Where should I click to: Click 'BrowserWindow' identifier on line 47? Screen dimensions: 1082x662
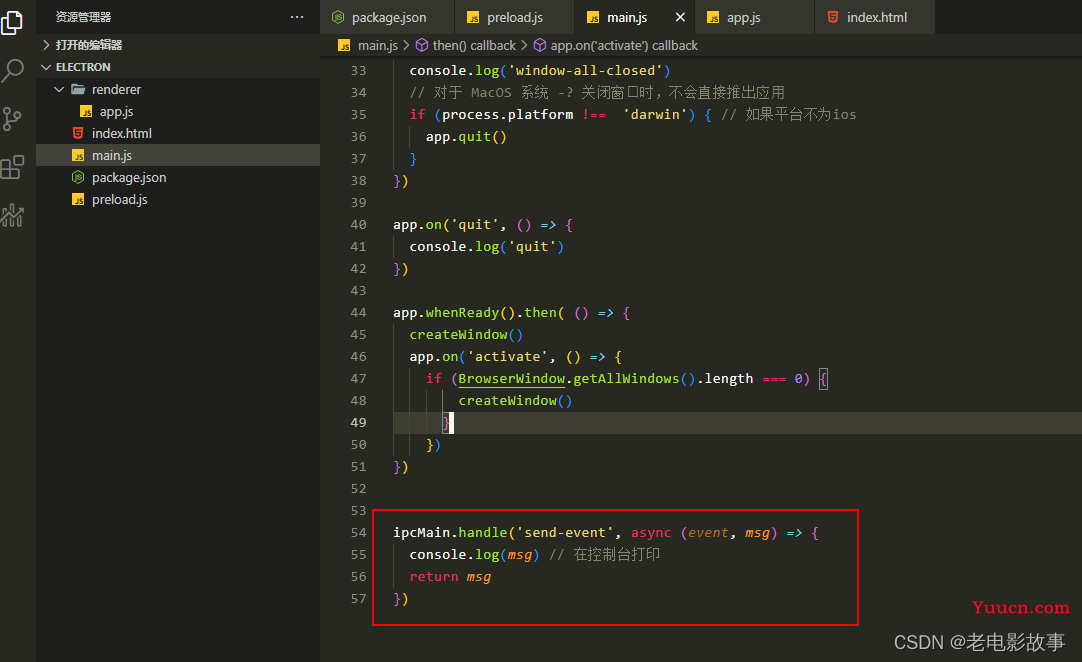pos(511,378)
